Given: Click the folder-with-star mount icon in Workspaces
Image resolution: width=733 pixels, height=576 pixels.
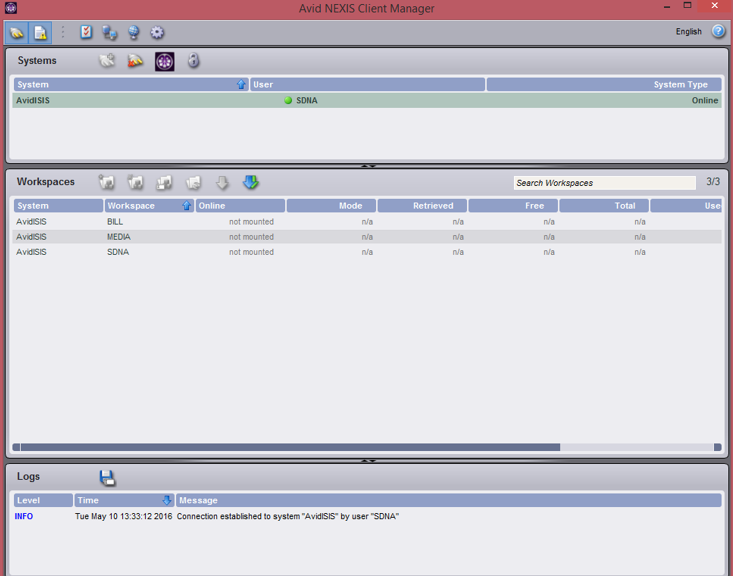Looking at the screenshot, I should (107, 182).
